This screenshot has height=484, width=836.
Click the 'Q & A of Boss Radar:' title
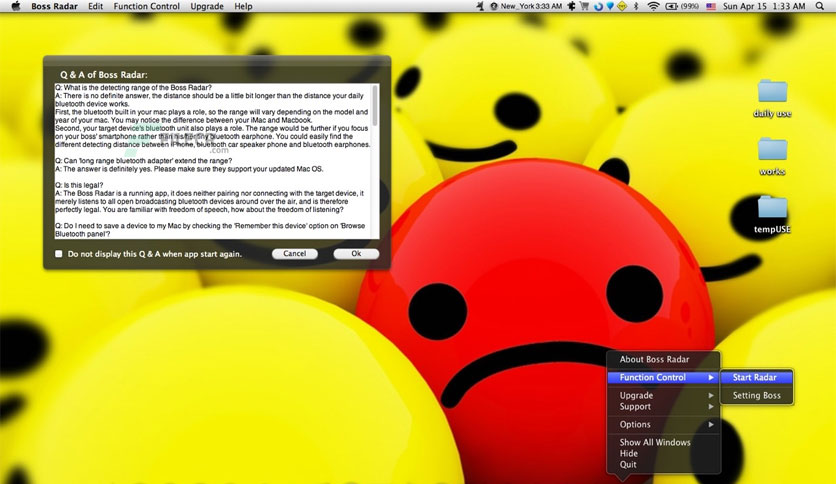coord(103,75)
